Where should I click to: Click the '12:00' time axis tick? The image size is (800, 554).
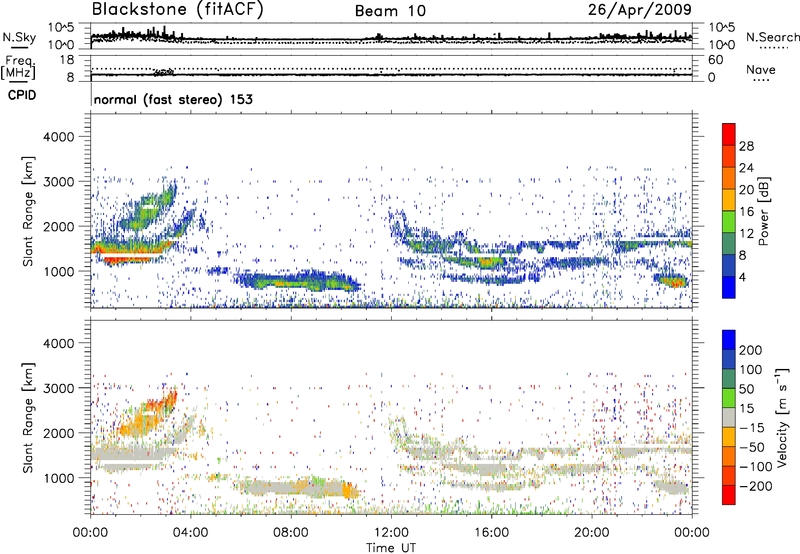(391, 533)
